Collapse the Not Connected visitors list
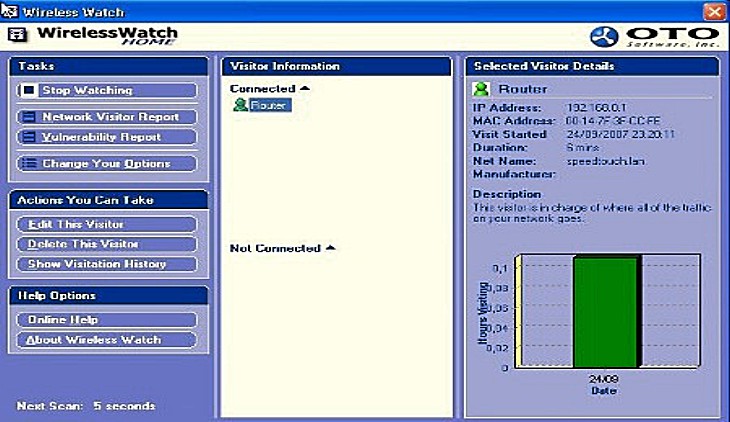Image resolution: width=730 pixels, height=422 pixels. pyautogui.click(x=331, y=248)
